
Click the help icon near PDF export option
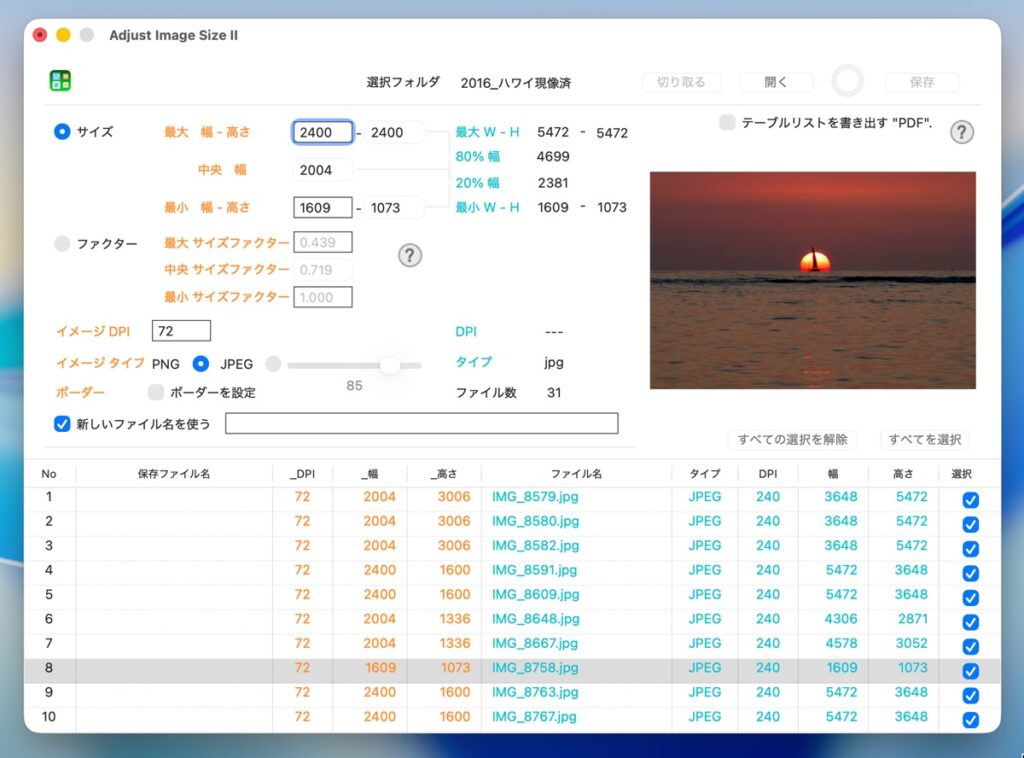pyautogui.click(x=961, y=132)
